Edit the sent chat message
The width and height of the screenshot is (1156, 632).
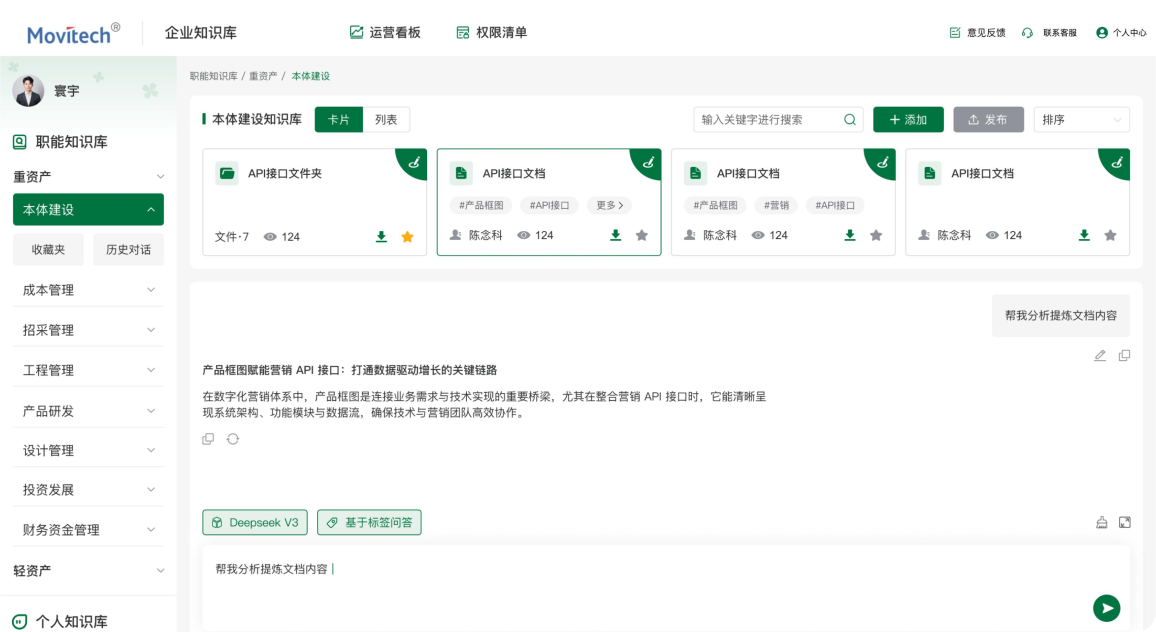click(x=1100, y=355)
